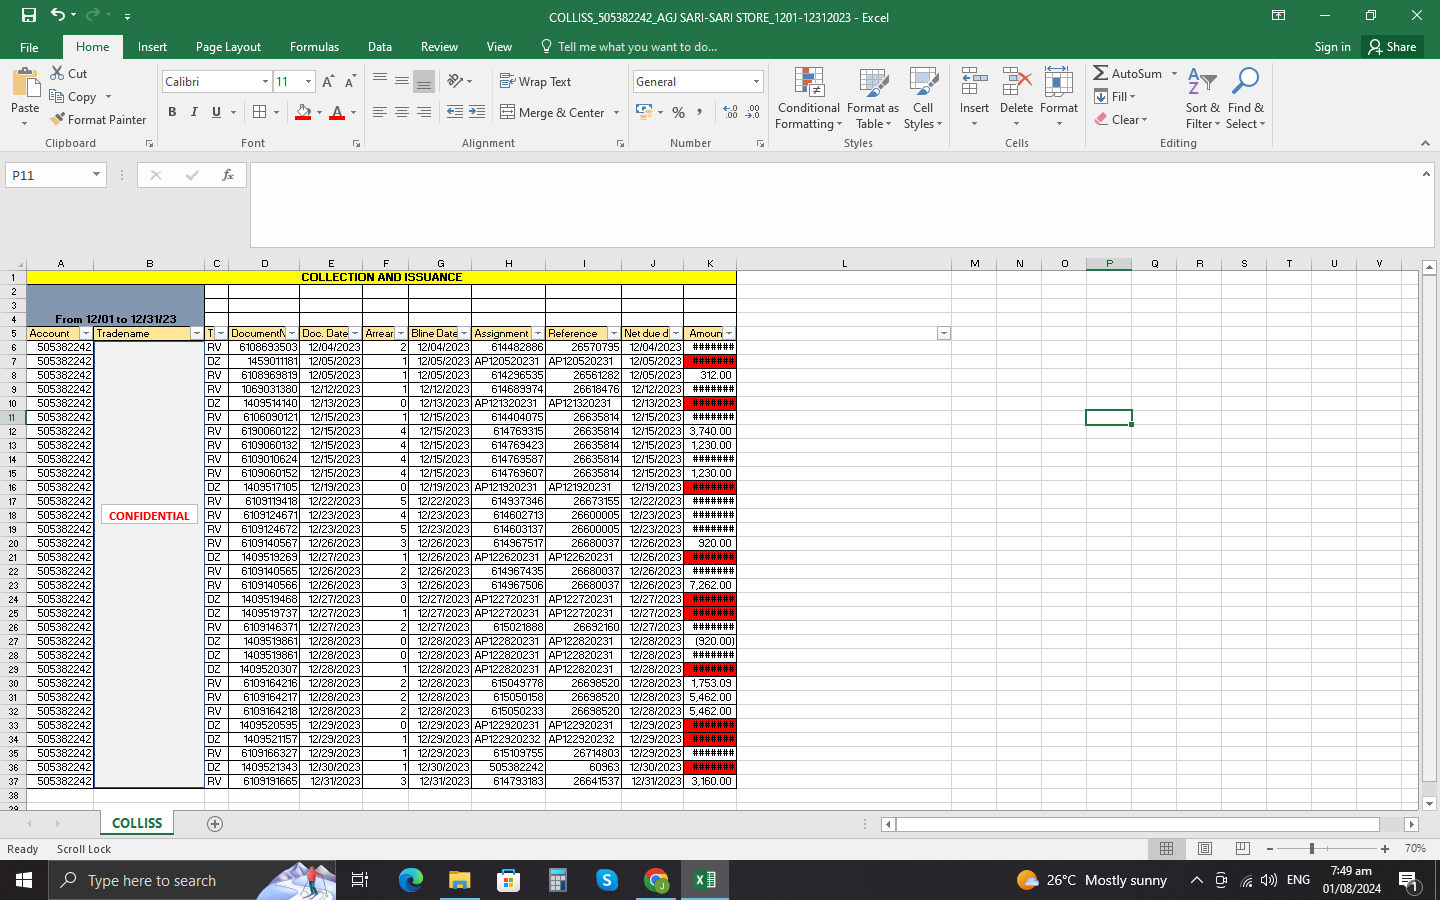The height and width of the screenshot is (900, 1440).
Task: Click the Format as Table icon
Action: [873, 83]
